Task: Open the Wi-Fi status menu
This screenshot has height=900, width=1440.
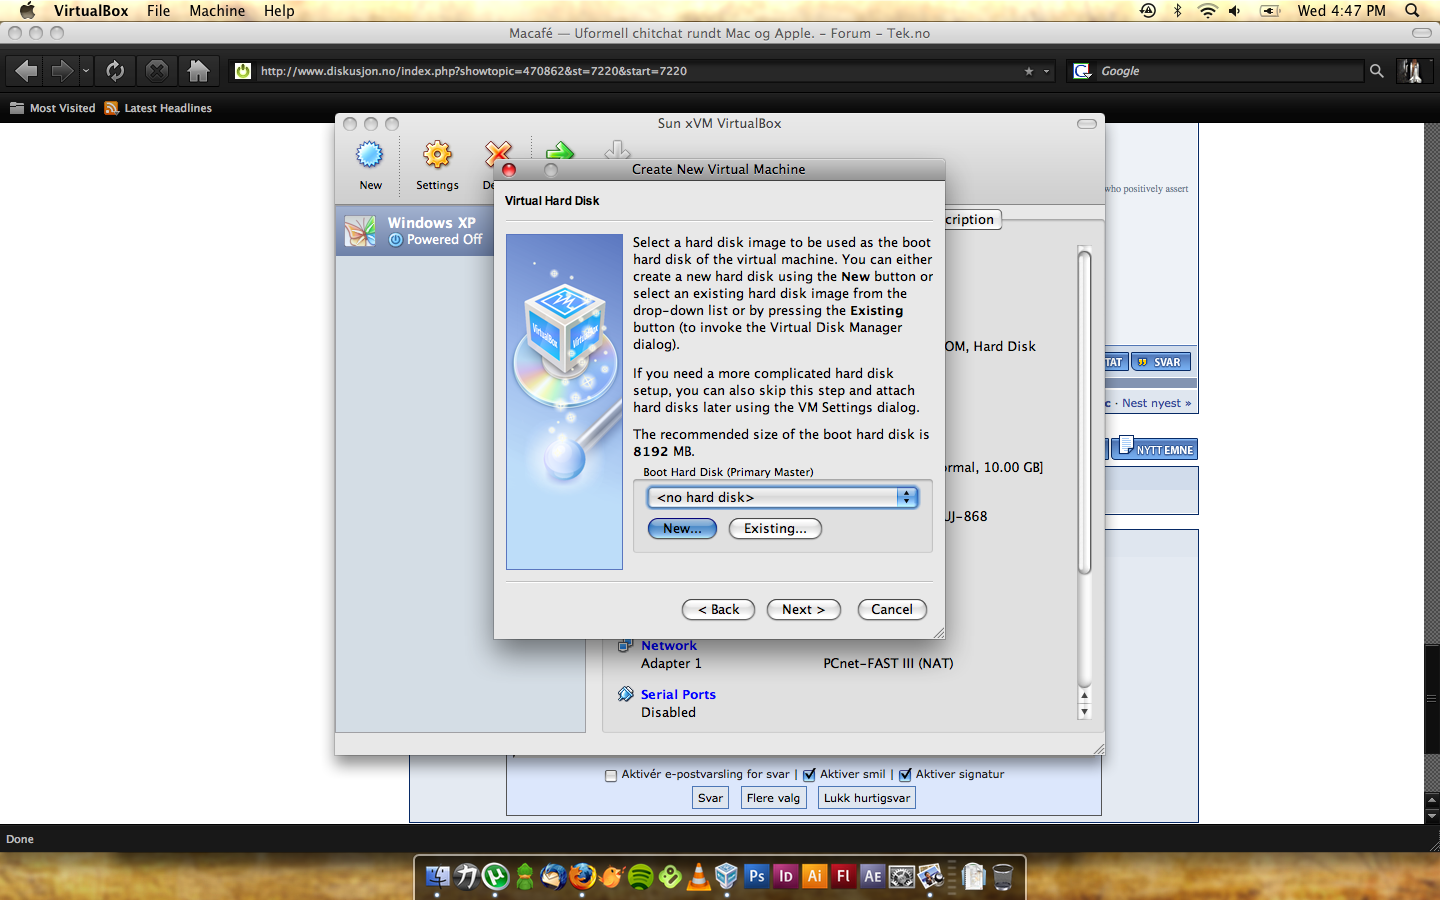Action: (x=1207, y=11)
